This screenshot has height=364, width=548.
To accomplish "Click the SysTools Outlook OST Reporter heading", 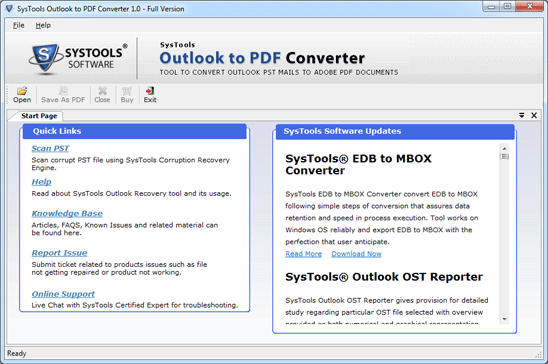I will coord(384,277).
